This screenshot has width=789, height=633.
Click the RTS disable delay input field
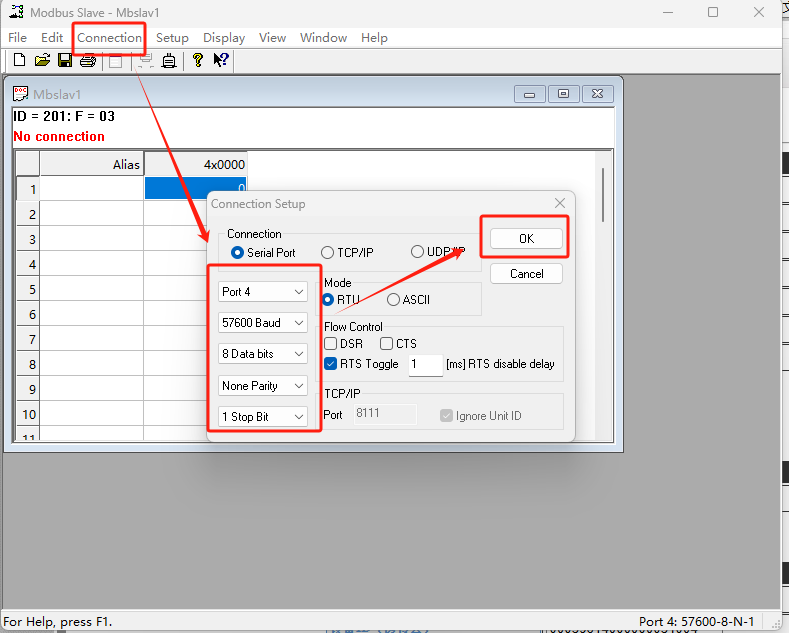coord(425,365)
